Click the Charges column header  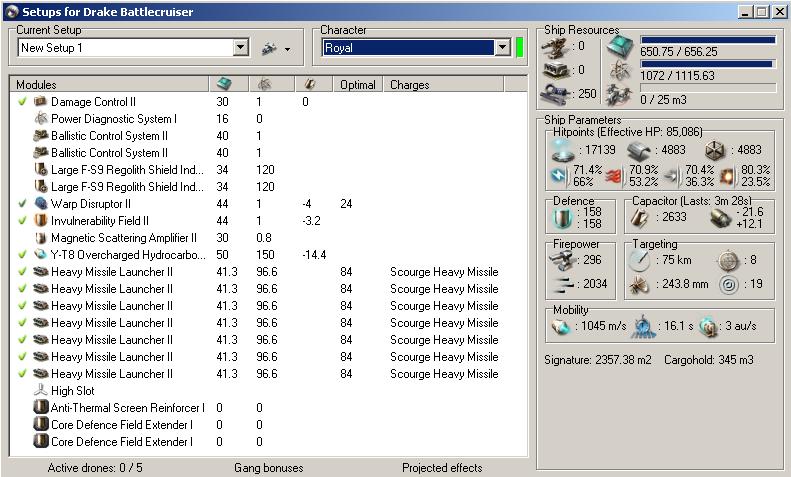[x=409, y=85]
